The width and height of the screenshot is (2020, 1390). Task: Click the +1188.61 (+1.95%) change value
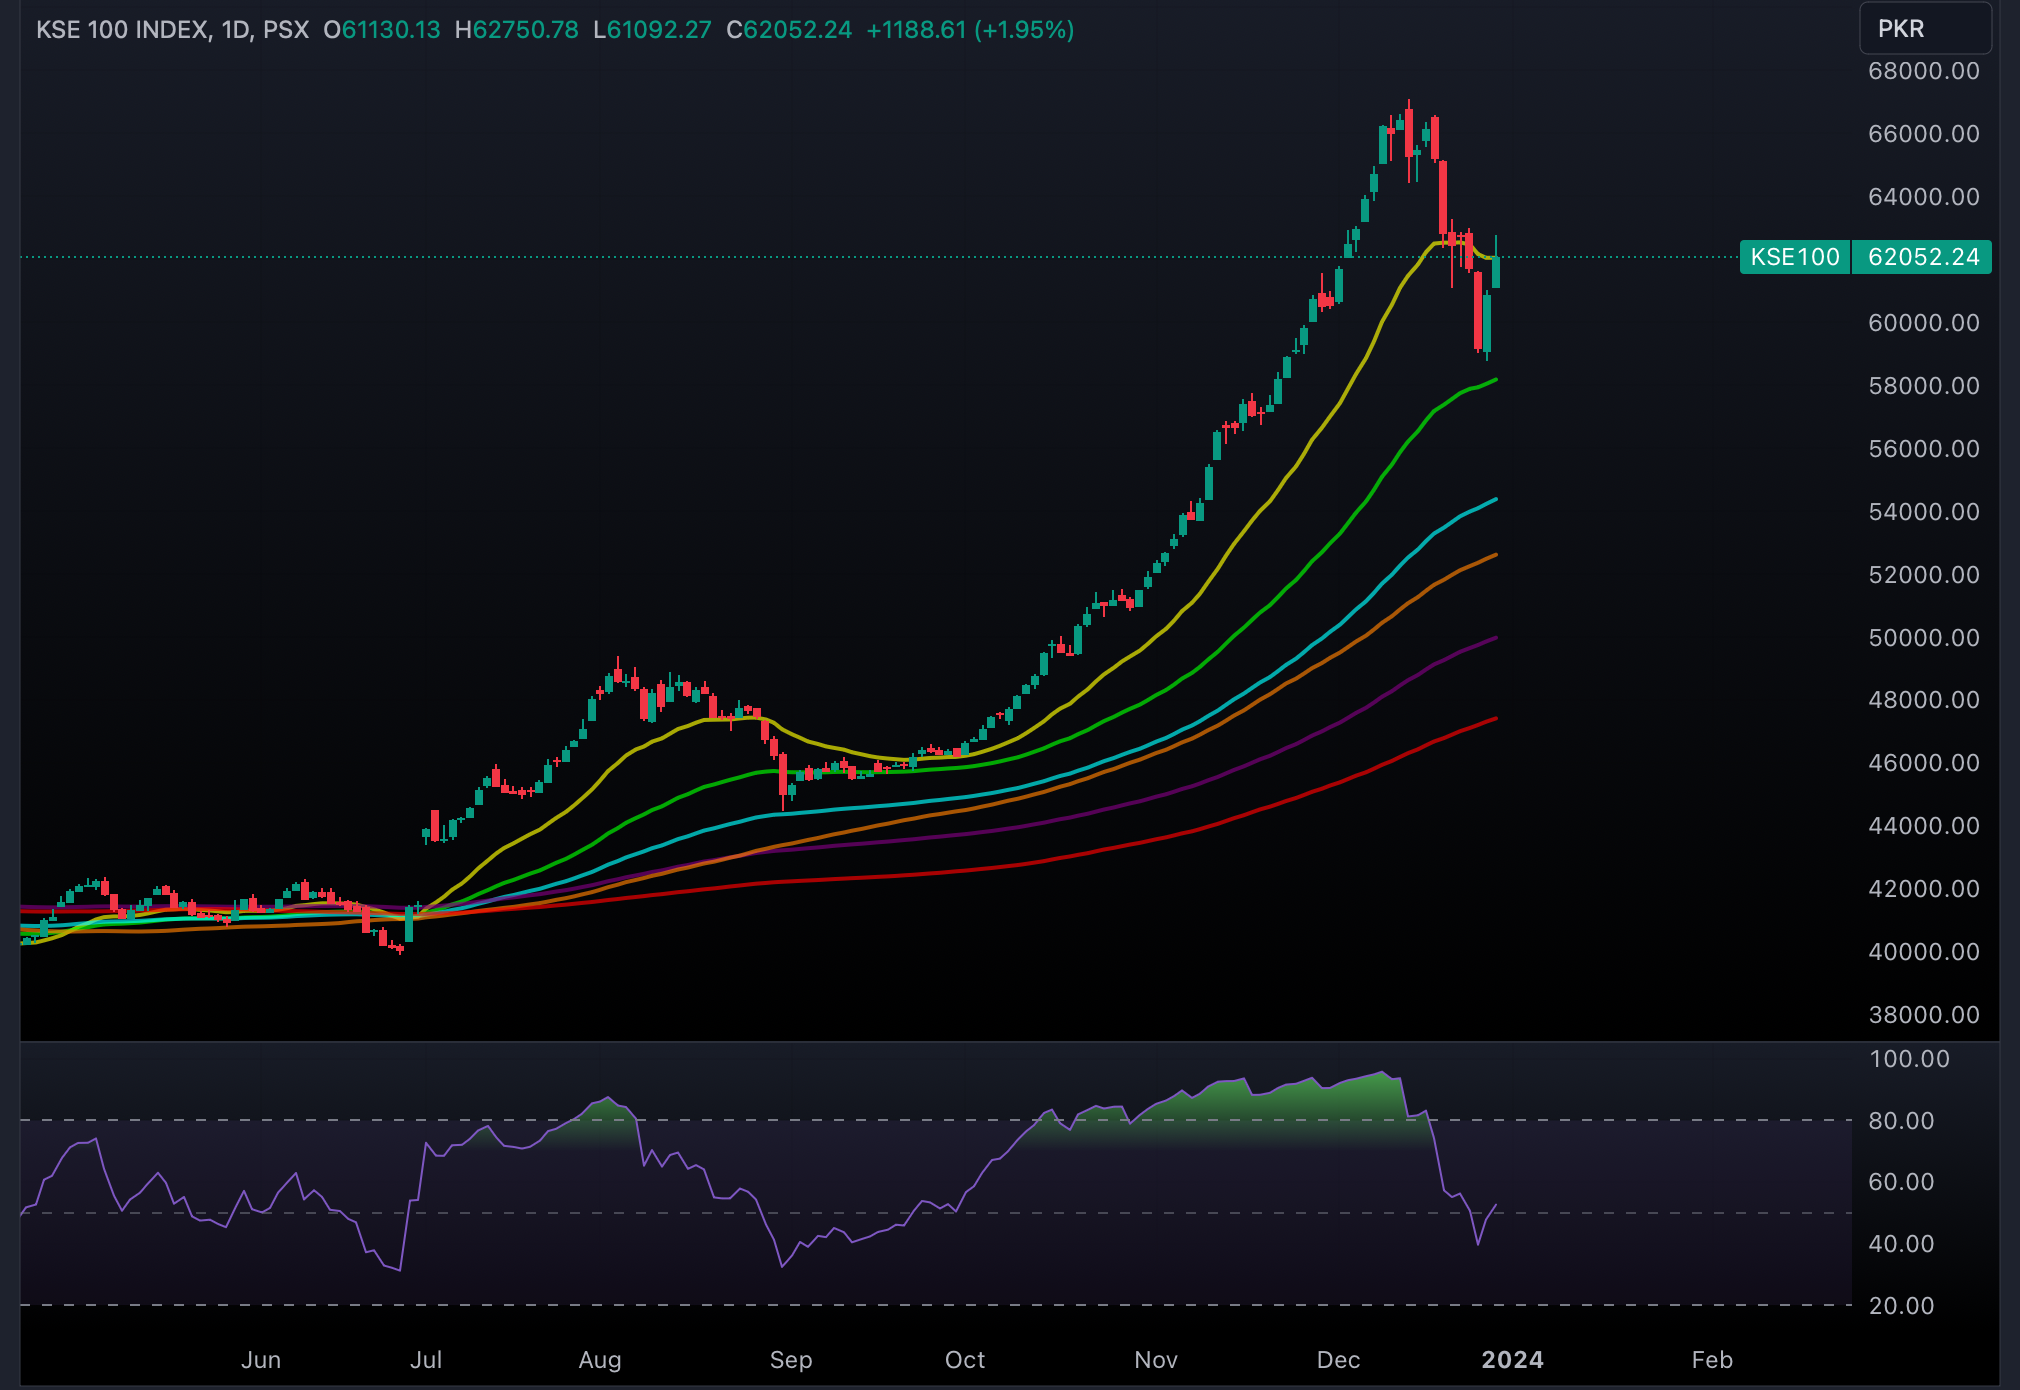point(969,30)
